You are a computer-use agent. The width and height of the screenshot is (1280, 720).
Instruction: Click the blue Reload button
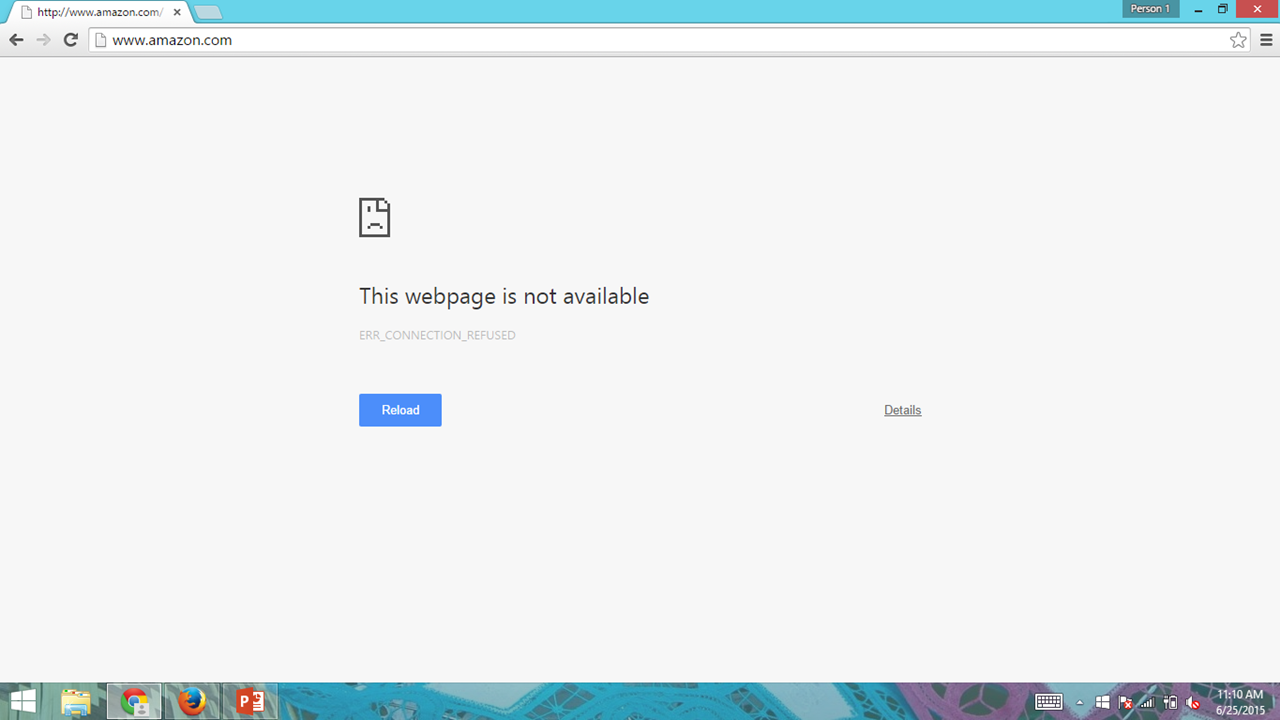[x=400, y=410]
